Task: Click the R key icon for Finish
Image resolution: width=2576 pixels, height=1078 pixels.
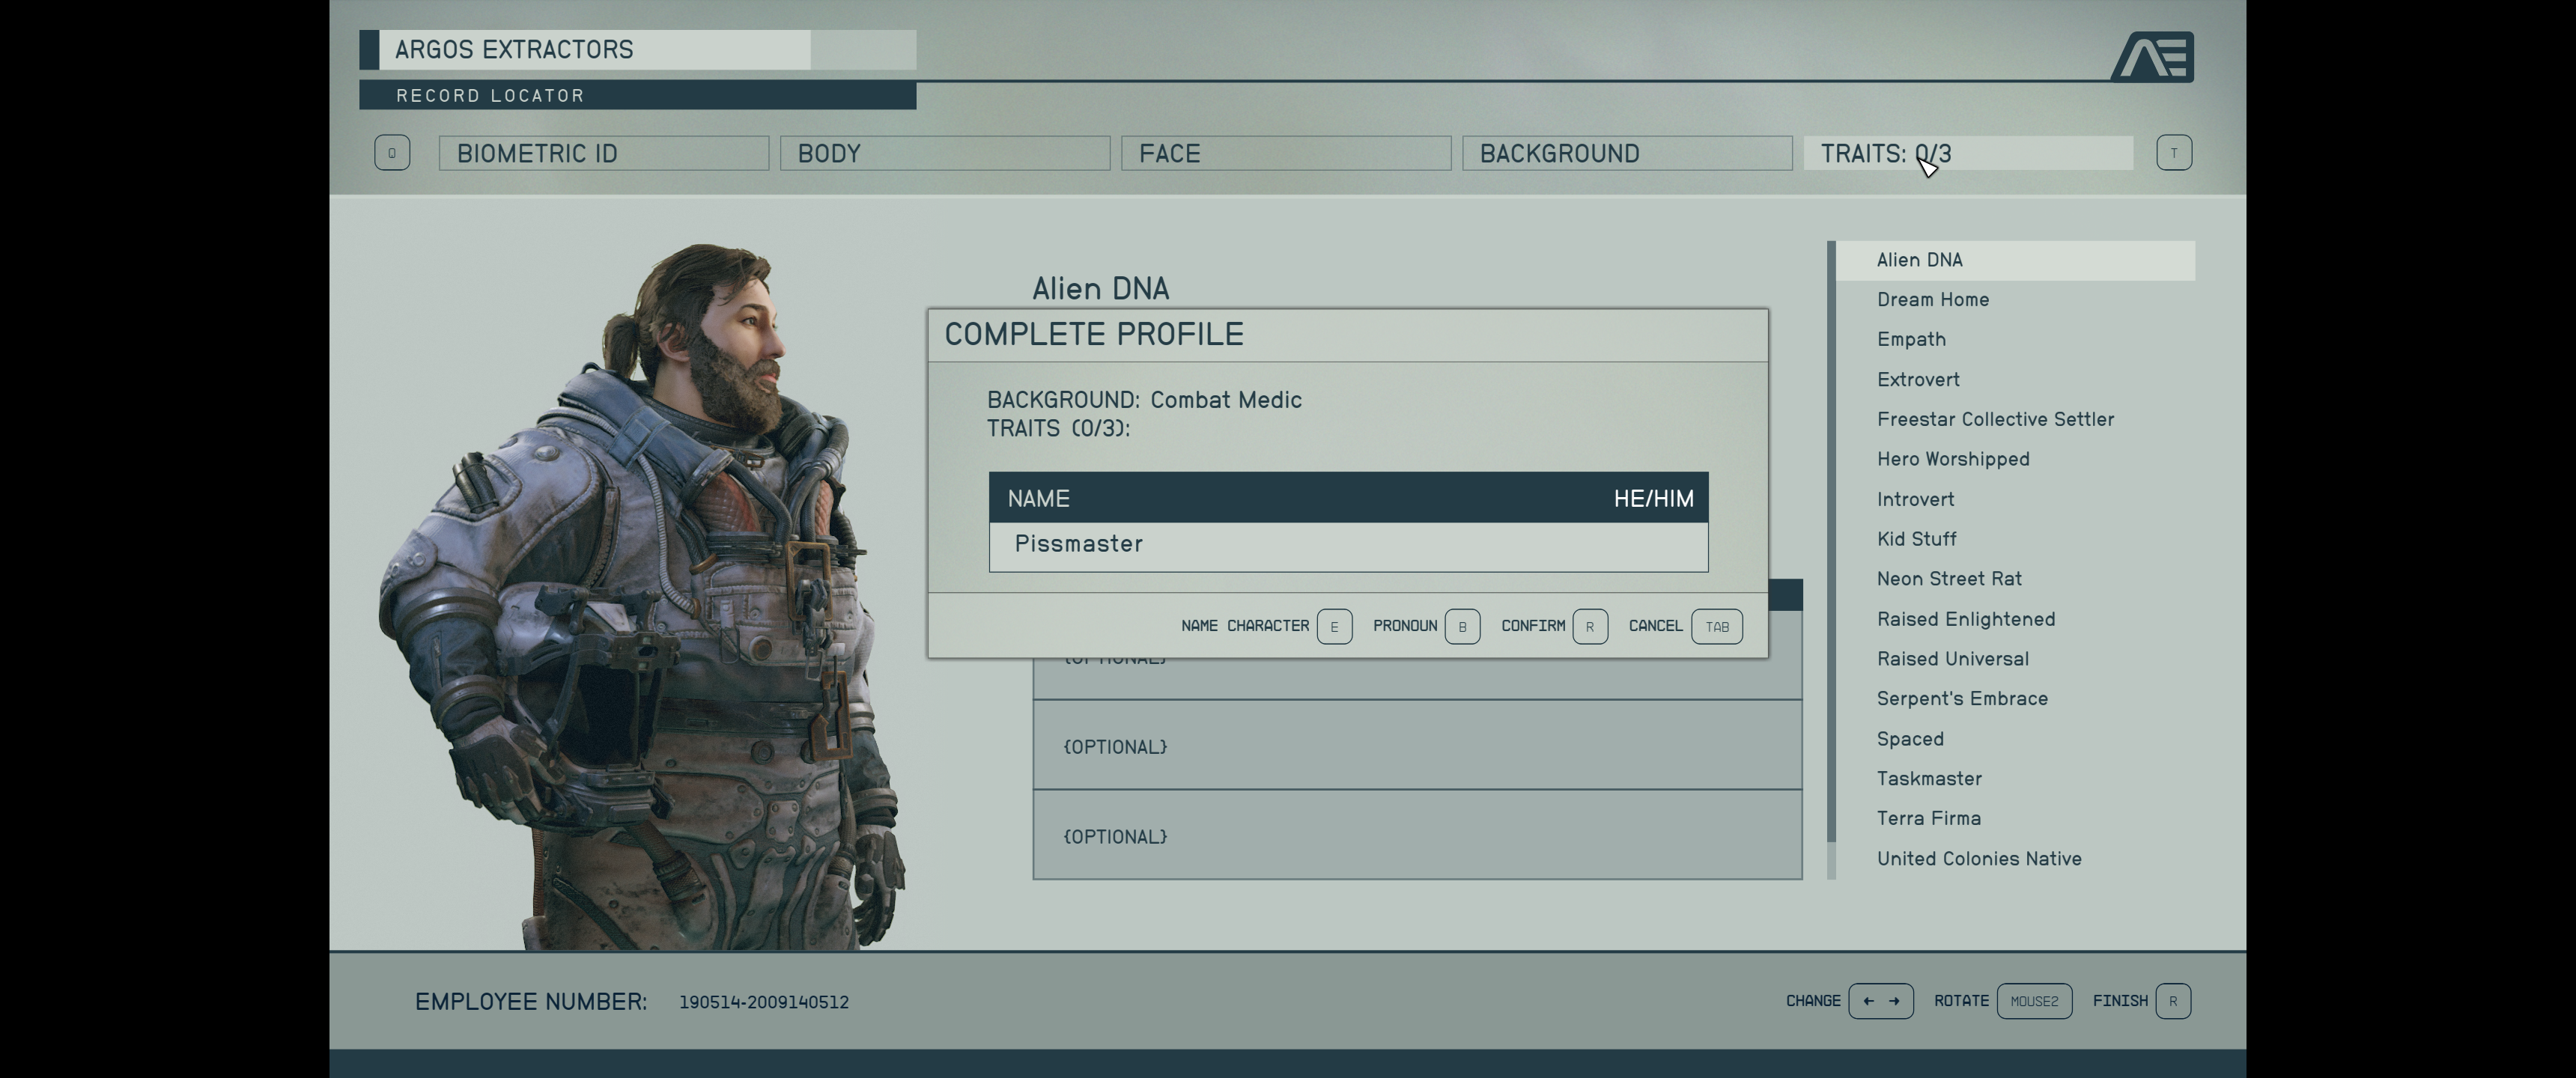Action: coord(2173,1001)
